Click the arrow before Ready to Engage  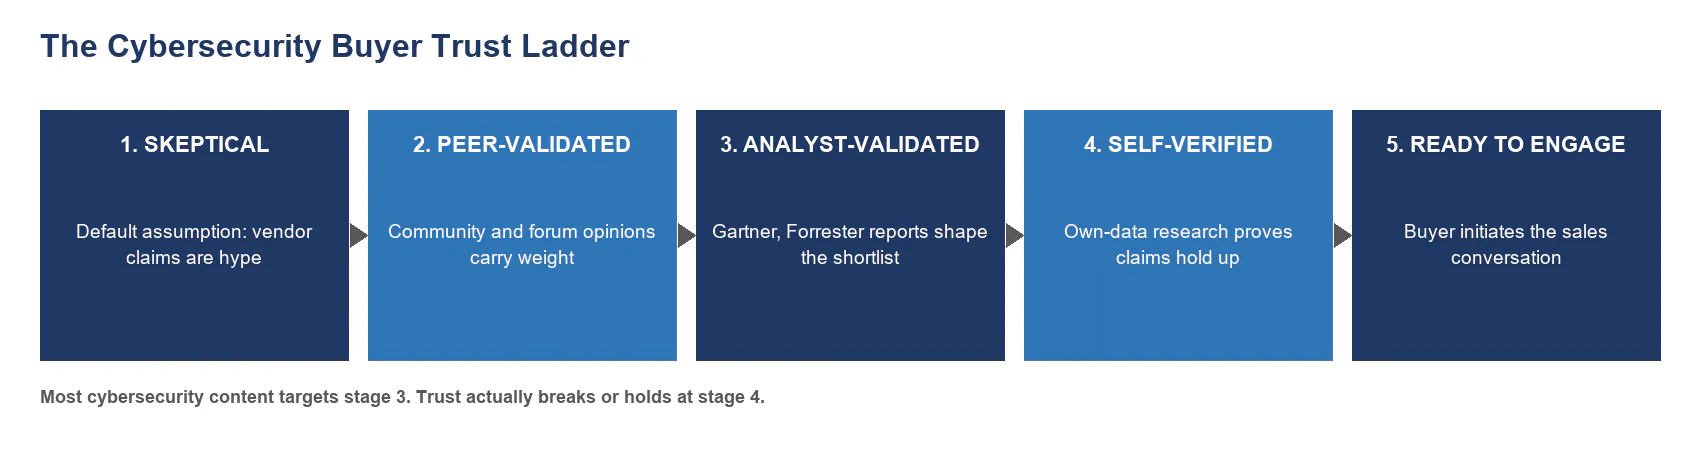click(1342, 236)
